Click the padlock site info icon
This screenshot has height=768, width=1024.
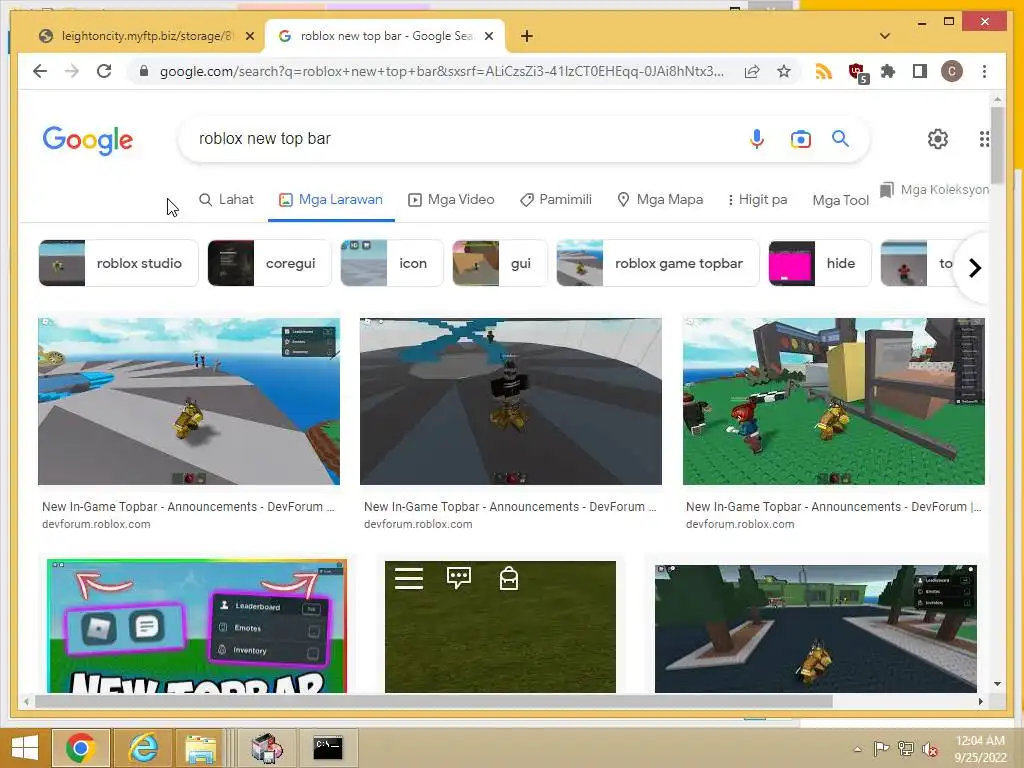coord(144,71)
